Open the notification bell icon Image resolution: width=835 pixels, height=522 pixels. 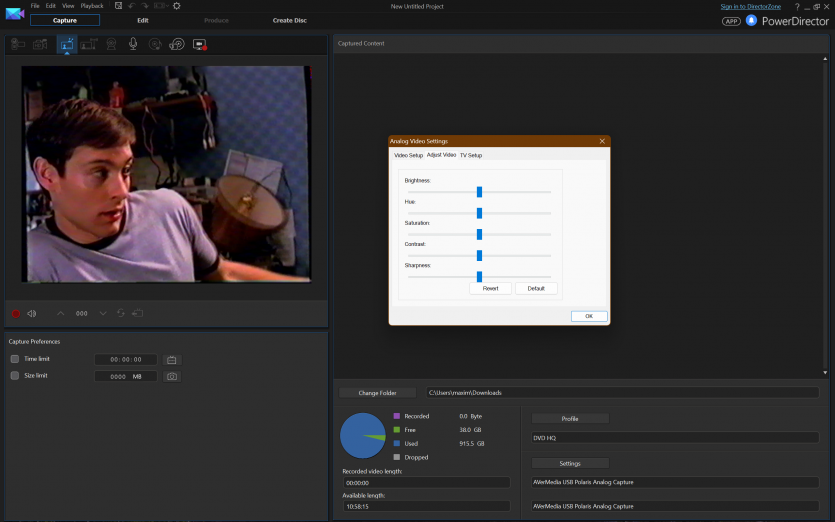pyautogui.click(x=751, y=20)
